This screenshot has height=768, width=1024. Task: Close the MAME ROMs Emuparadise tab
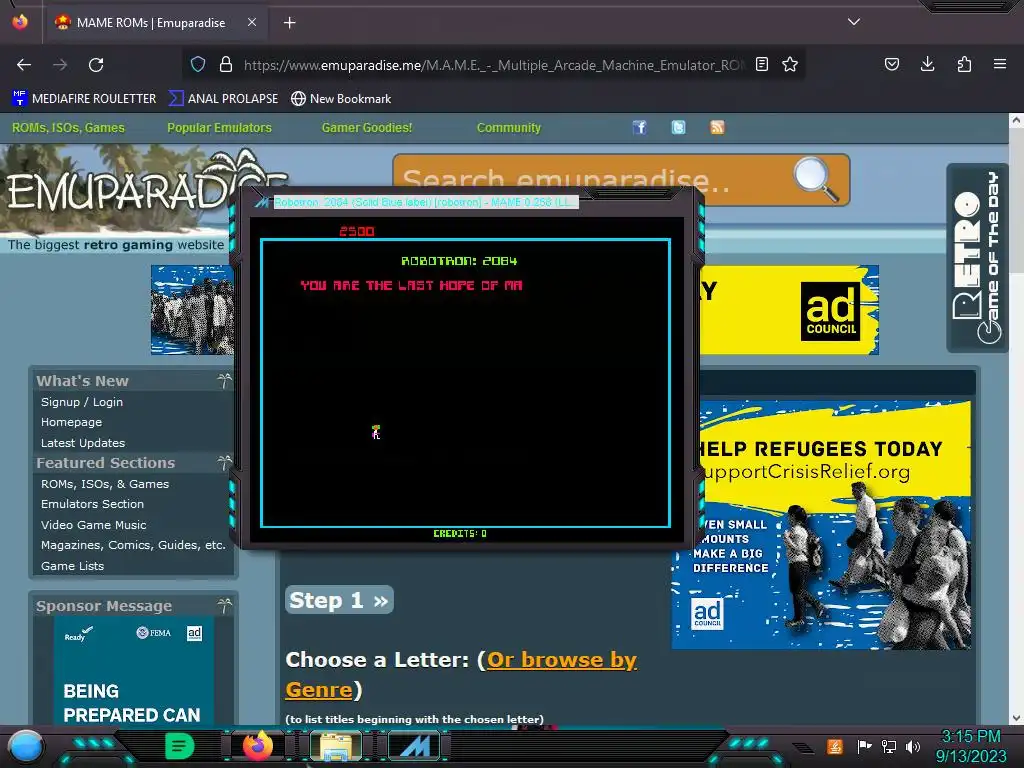pos(252,22)
